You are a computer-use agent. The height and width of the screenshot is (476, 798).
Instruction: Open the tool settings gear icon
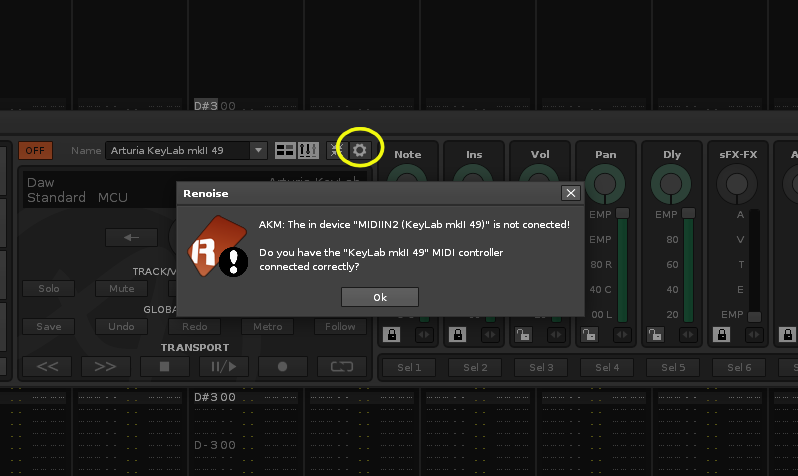[x=359, y=150]
